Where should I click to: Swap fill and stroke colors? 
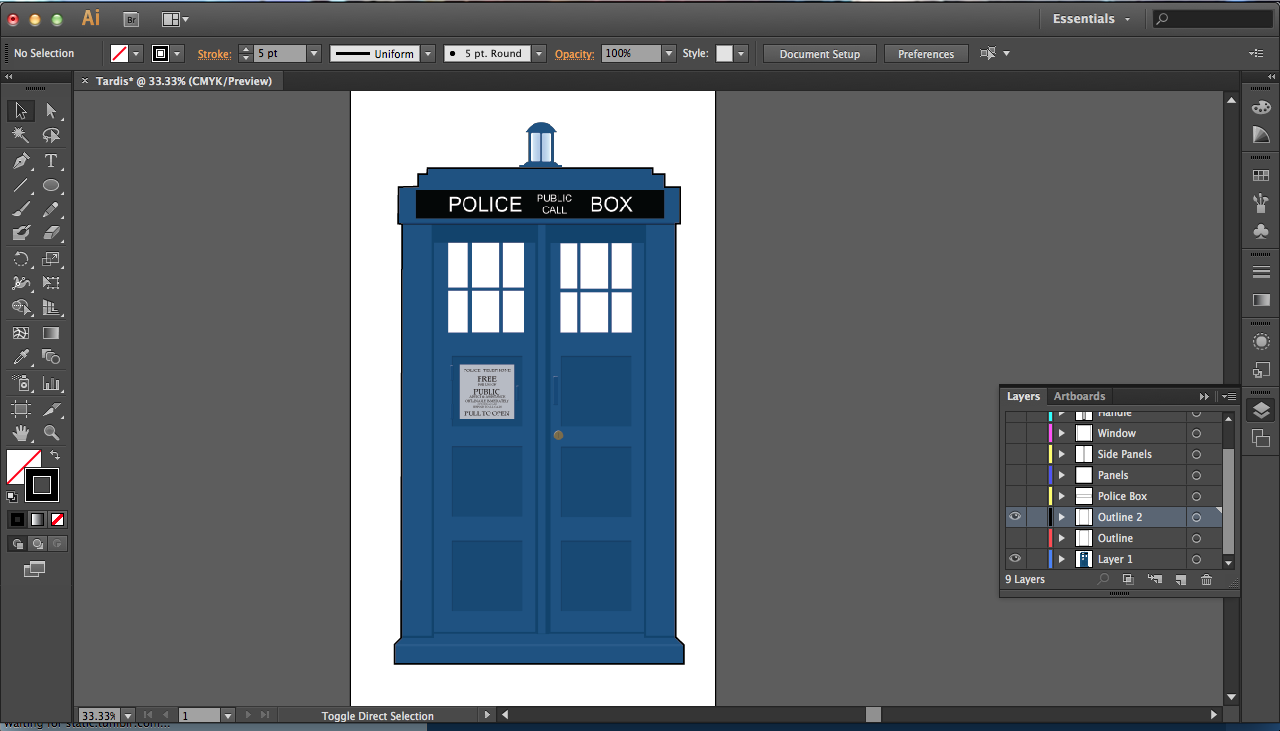coord(55,455)
